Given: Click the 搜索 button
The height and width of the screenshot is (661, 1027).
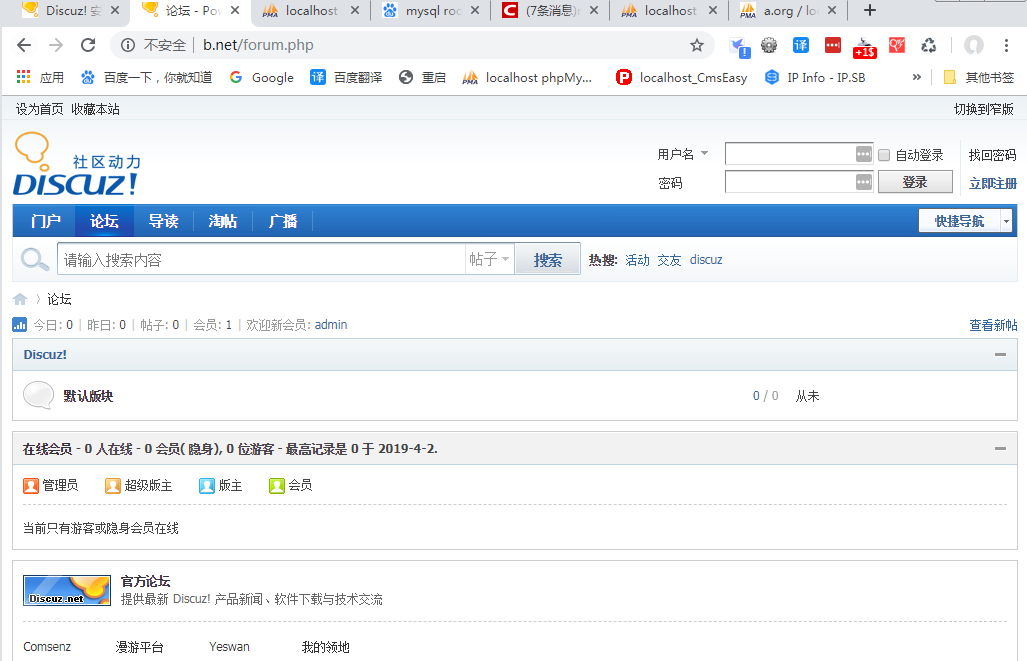Looking at the screenshot, I should 548,260.
